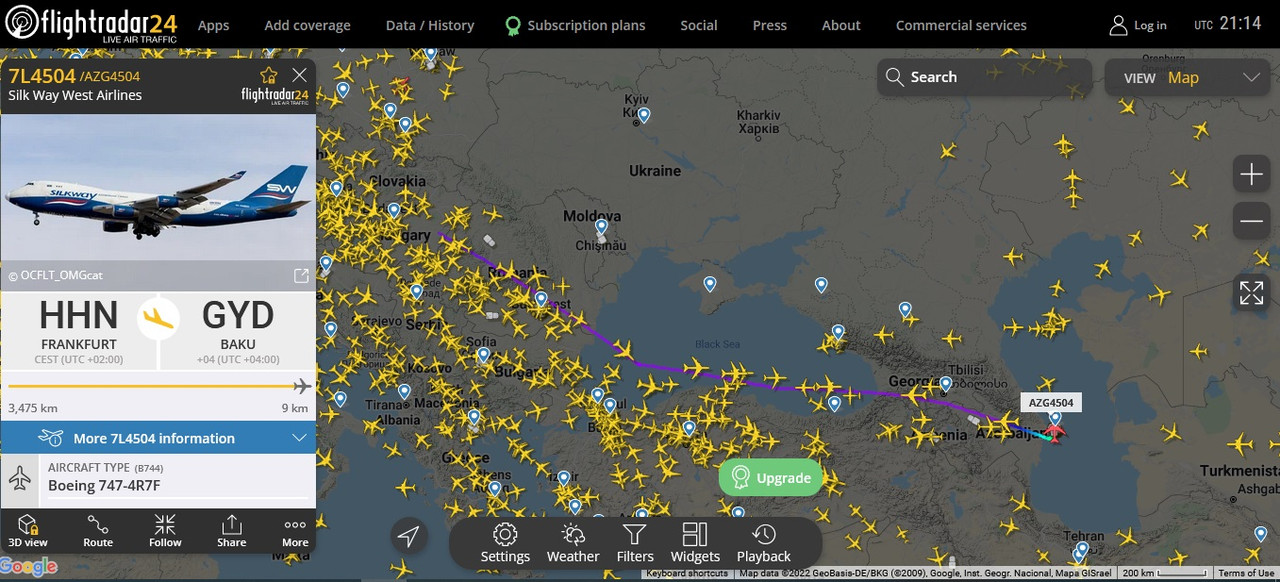1280x582 pixels.
Task: Click the green Upgrade button
Action: click(771, 478)
